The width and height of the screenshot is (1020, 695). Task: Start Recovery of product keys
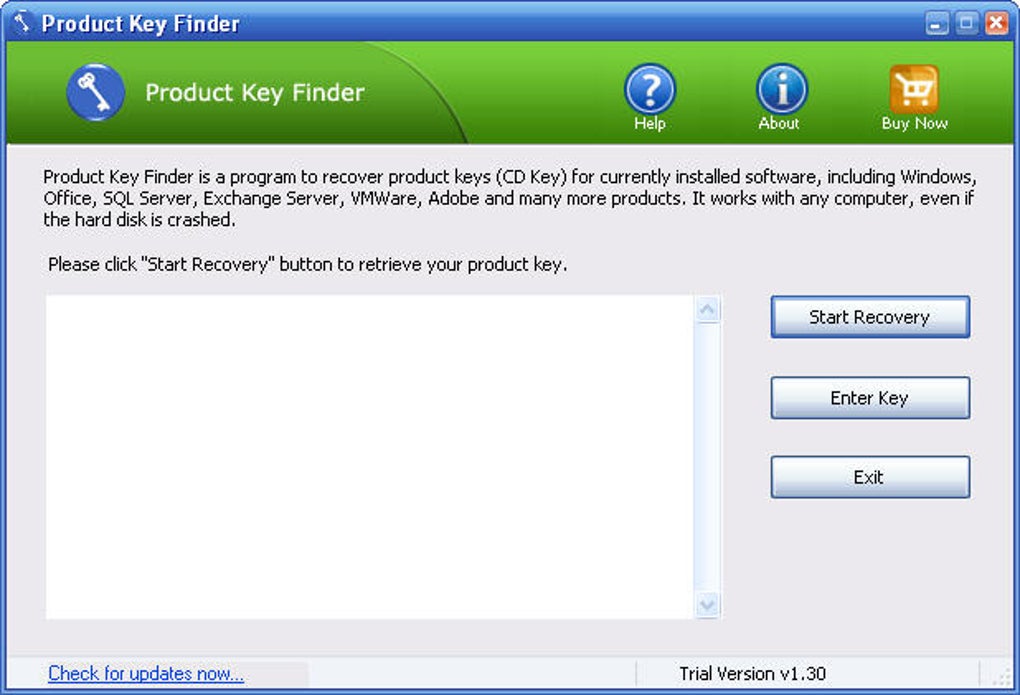click(870, 317)
